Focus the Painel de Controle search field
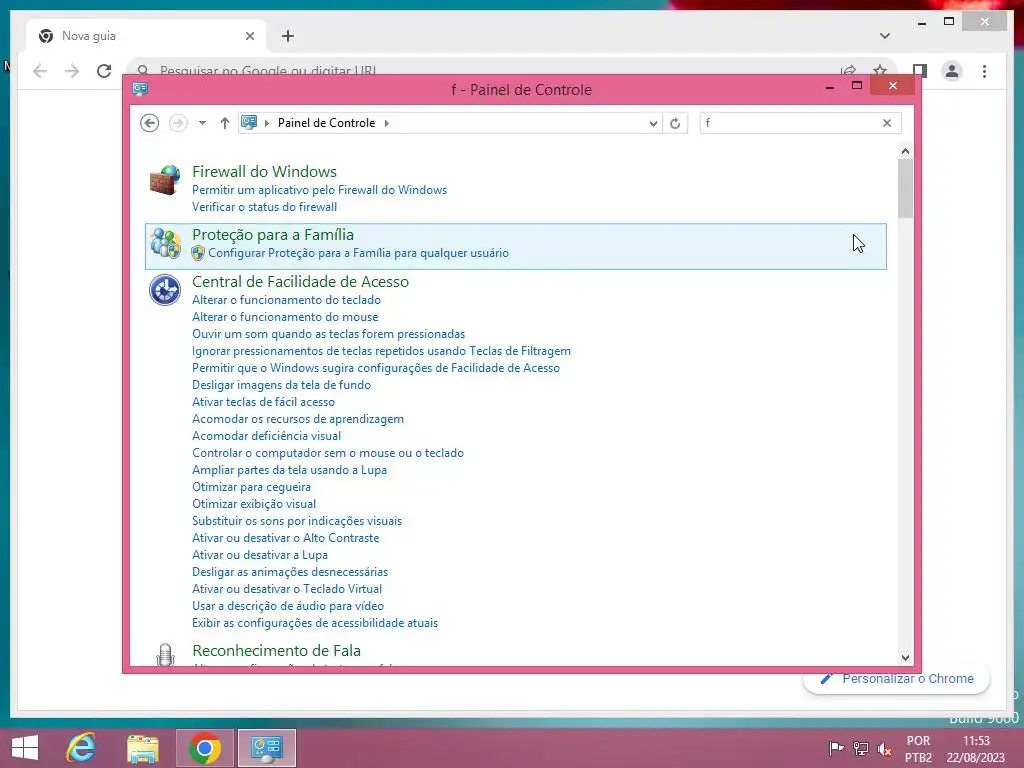 tap(789, 123)
